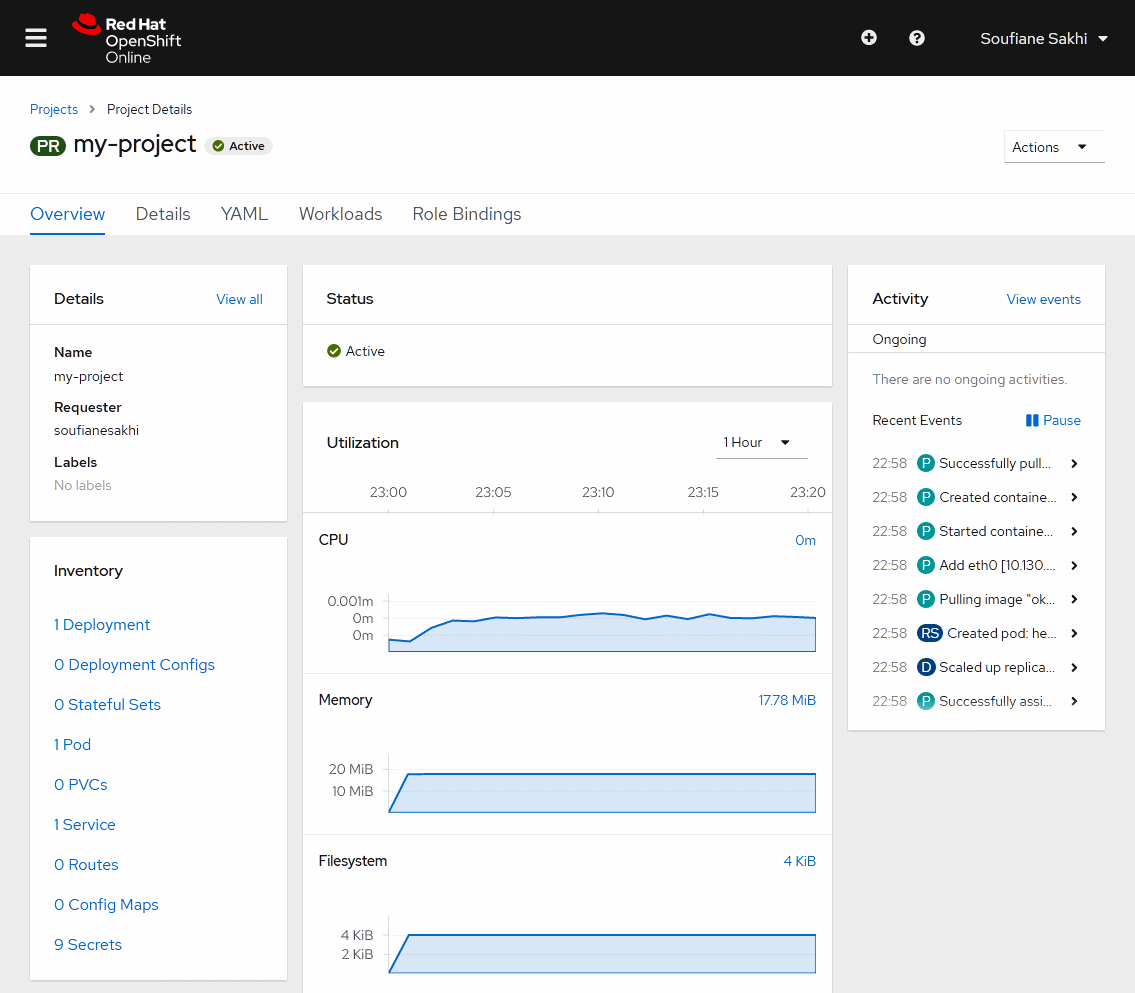Click the Memory 17.78 MiB value

point(787,700)
